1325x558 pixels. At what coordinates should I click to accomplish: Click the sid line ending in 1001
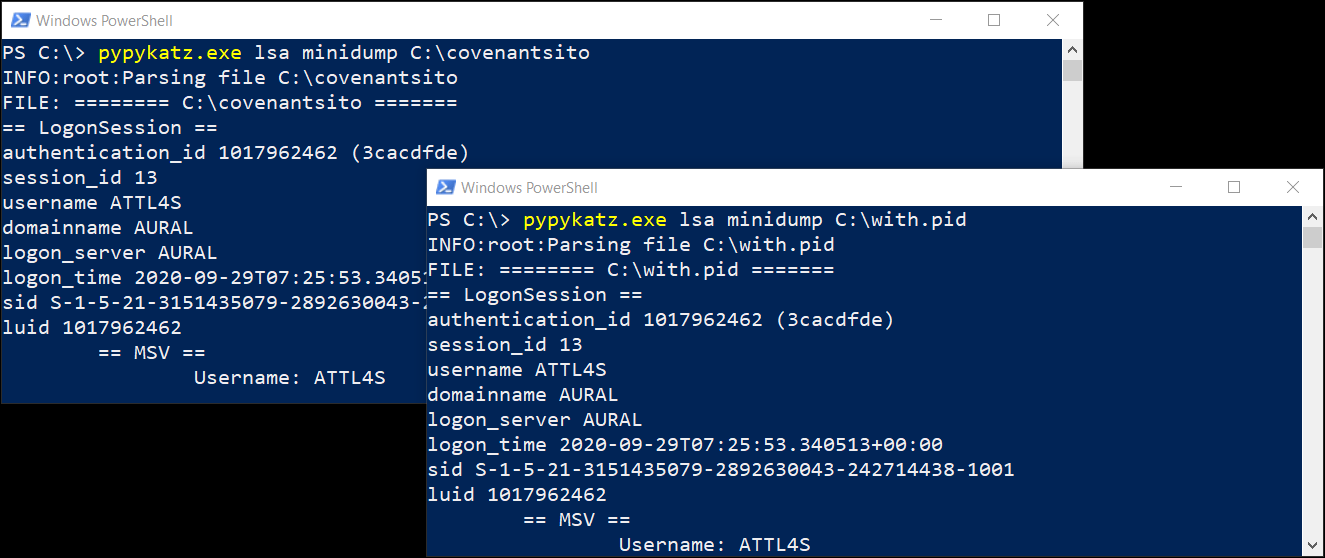(720, 470)
